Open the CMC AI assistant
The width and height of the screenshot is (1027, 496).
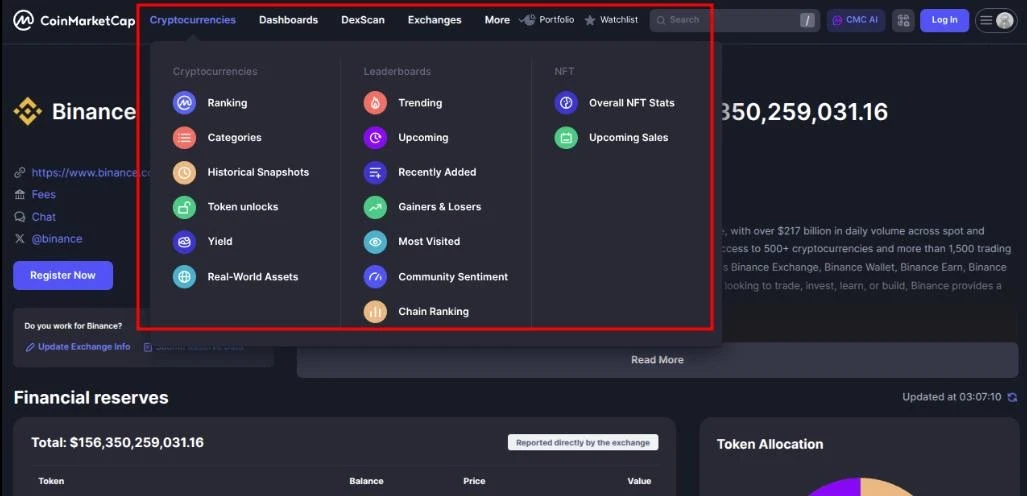pyautogui.click(x=855, y=20)
